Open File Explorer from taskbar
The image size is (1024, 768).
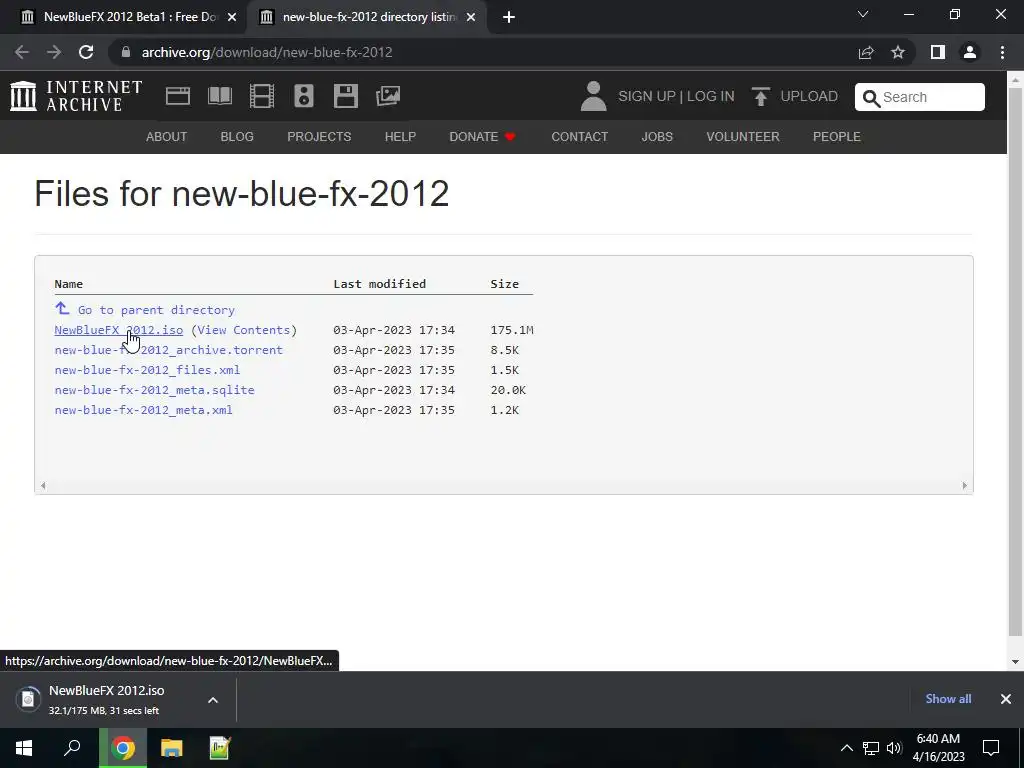(x=172, y=748)
